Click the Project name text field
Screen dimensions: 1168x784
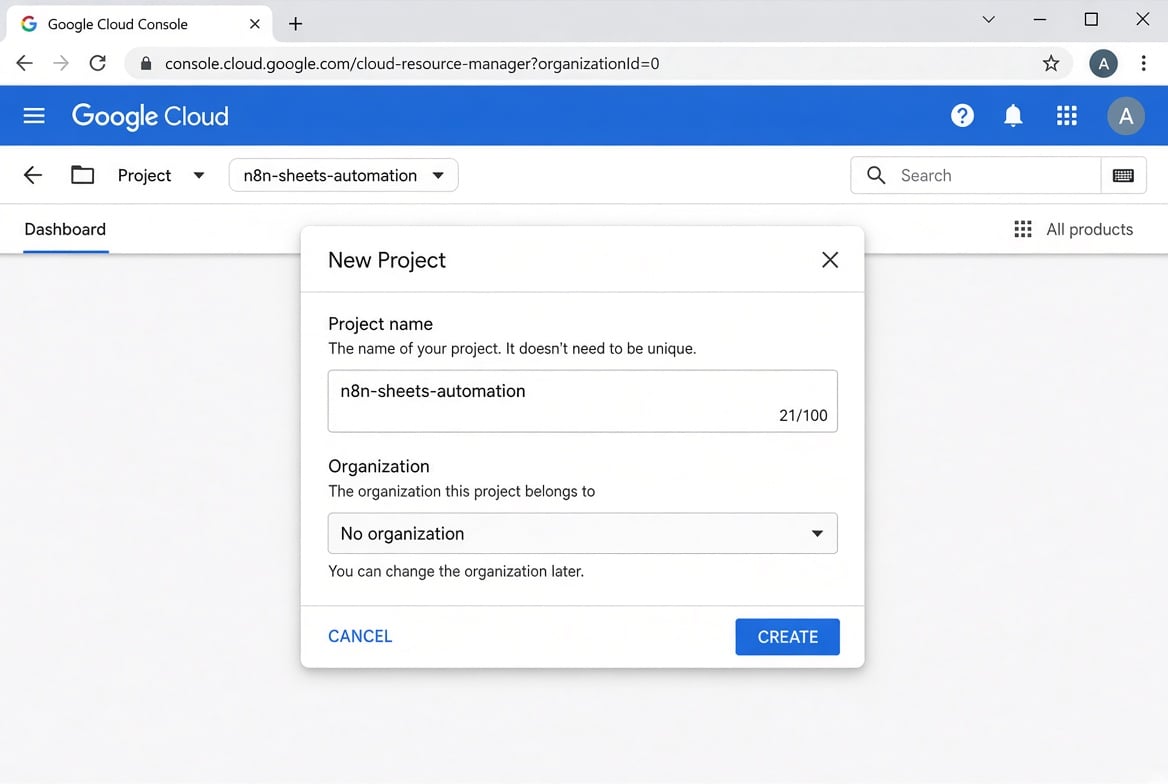point(583,401)
